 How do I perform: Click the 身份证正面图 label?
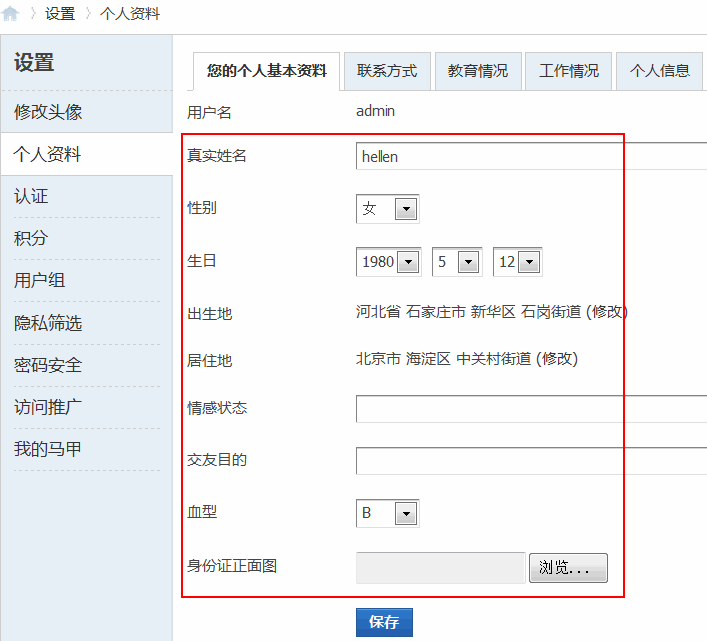pos(232,566)
